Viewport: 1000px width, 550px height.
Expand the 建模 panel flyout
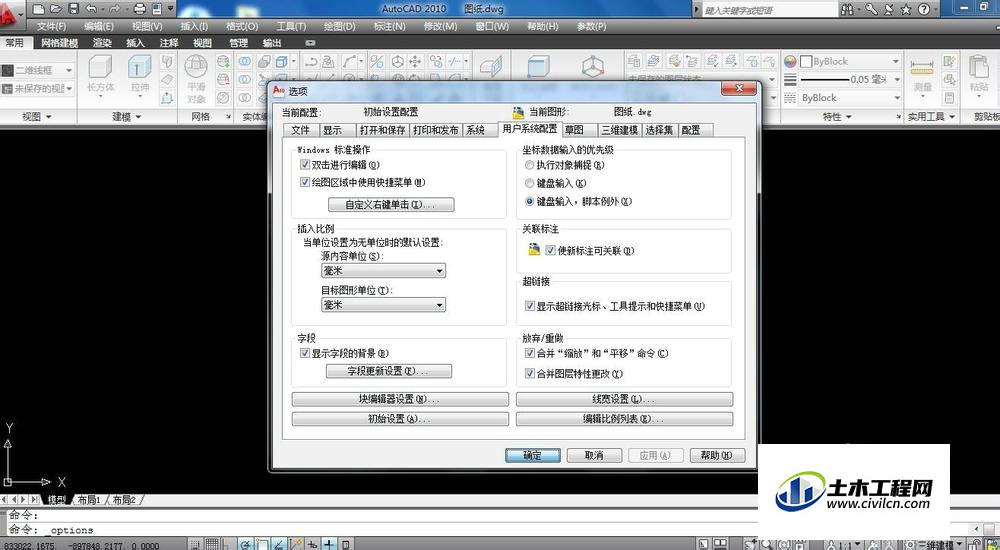127,117
